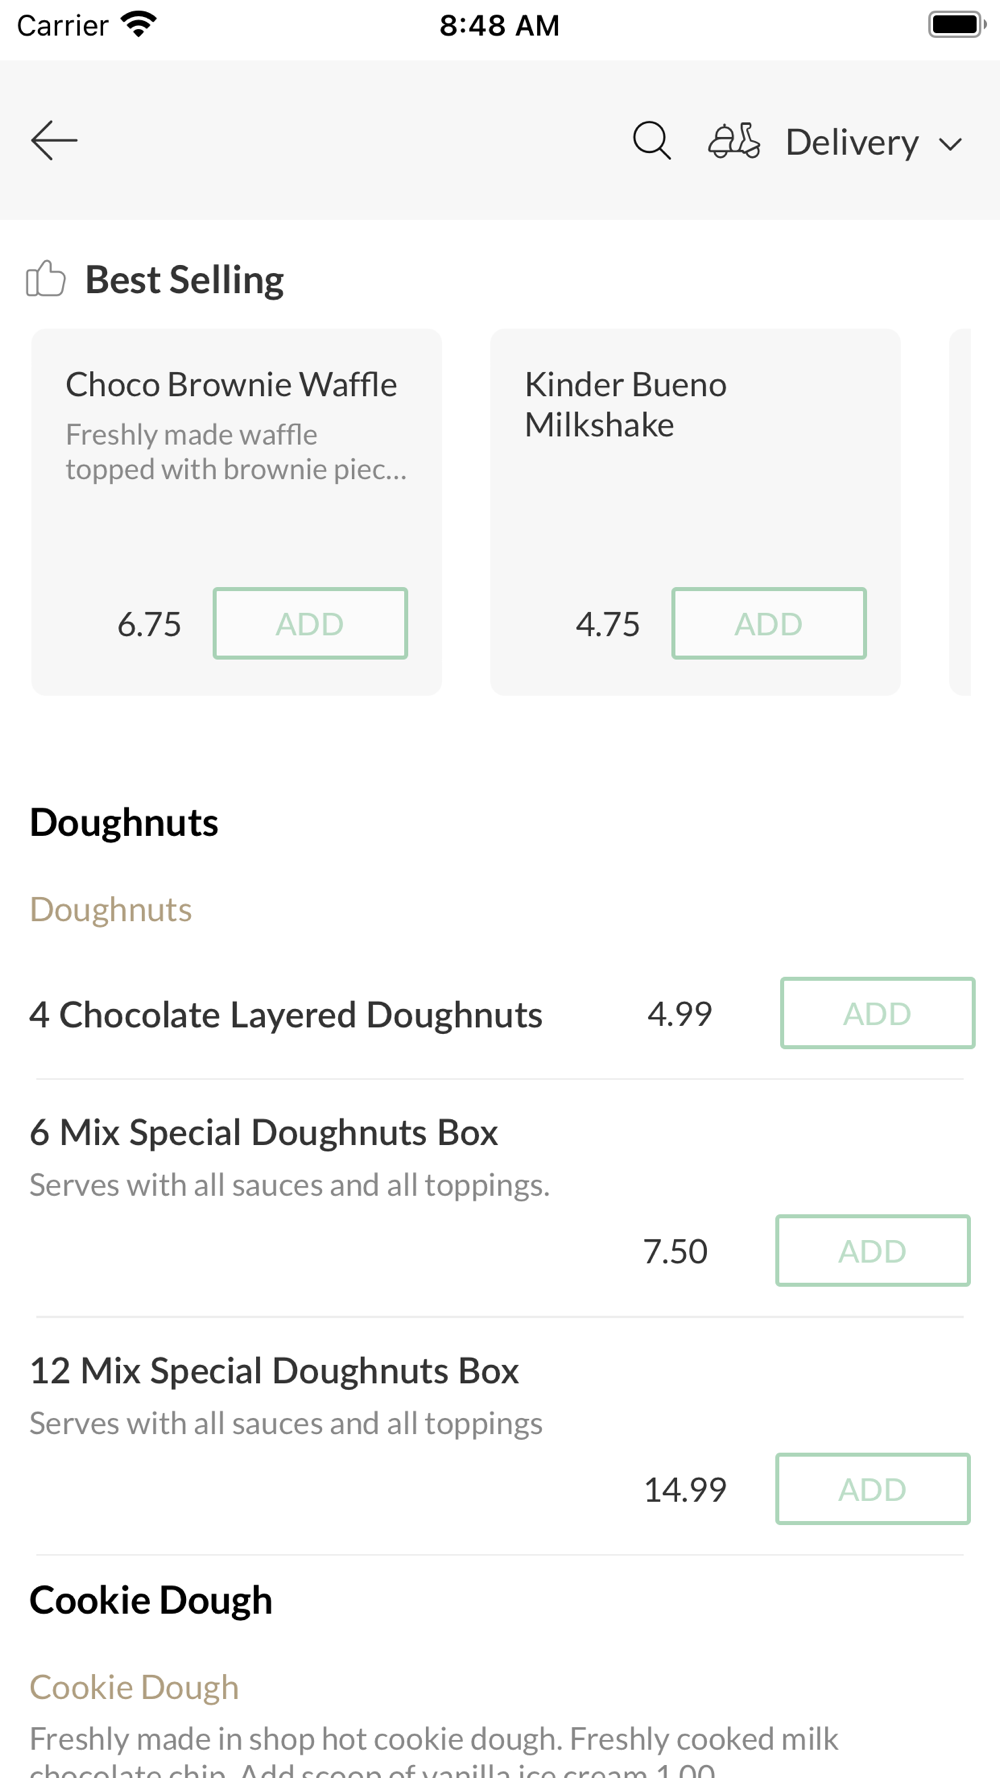
Task: Open the Doughnuts section heading
Action: 124,822
